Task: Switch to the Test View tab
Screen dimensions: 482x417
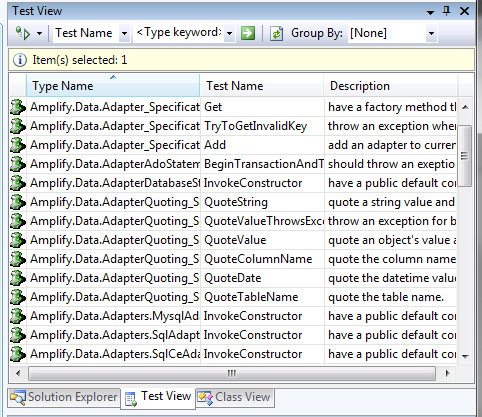Action: pos(158,397)
